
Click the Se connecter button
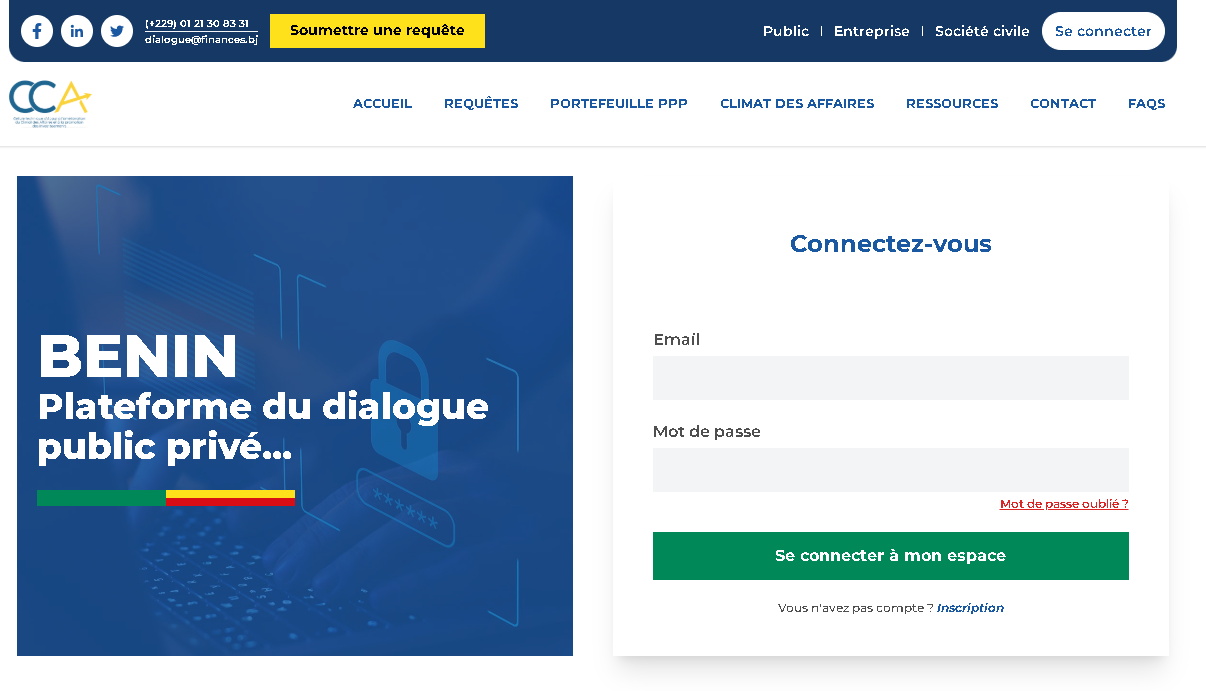click(x=1103, y=30)
